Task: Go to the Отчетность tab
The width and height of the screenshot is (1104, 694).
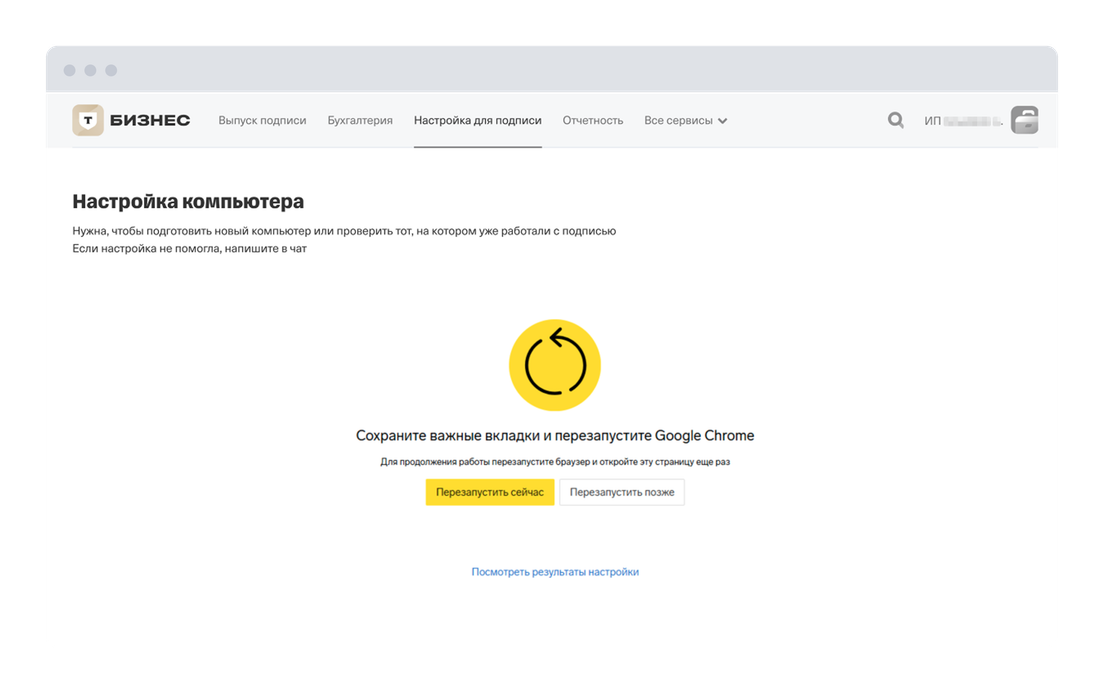Action: (593, 120)
